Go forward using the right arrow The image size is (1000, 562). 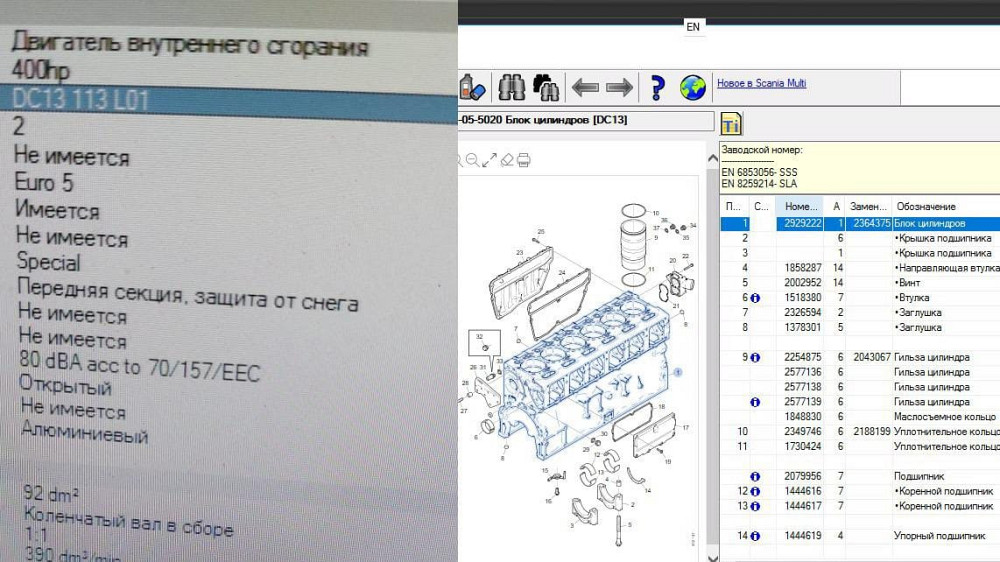(619, 88)
